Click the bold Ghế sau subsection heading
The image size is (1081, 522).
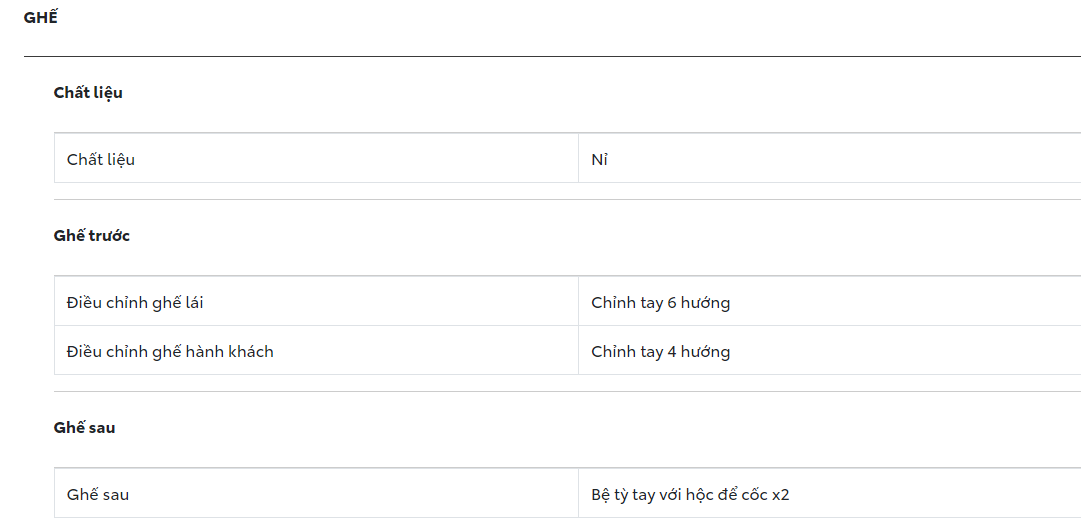tap(85, 428)
